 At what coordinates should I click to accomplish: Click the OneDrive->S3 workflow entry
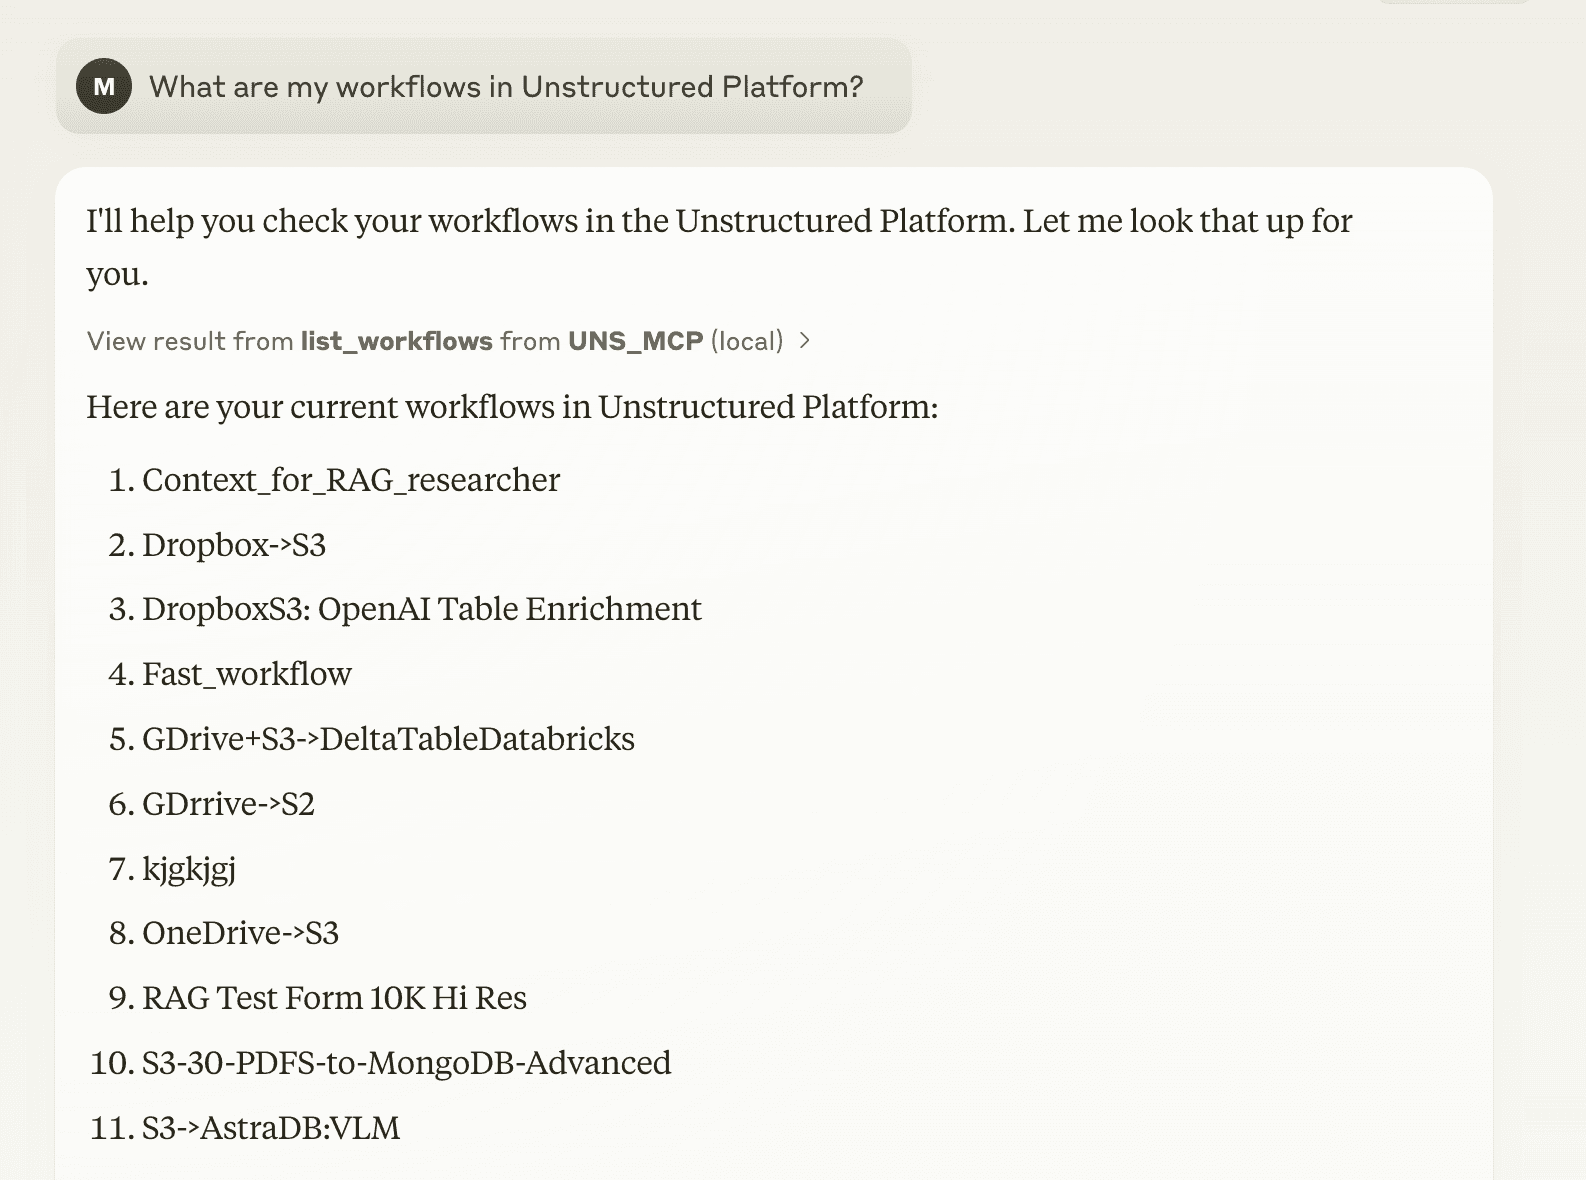pos(240,933)
